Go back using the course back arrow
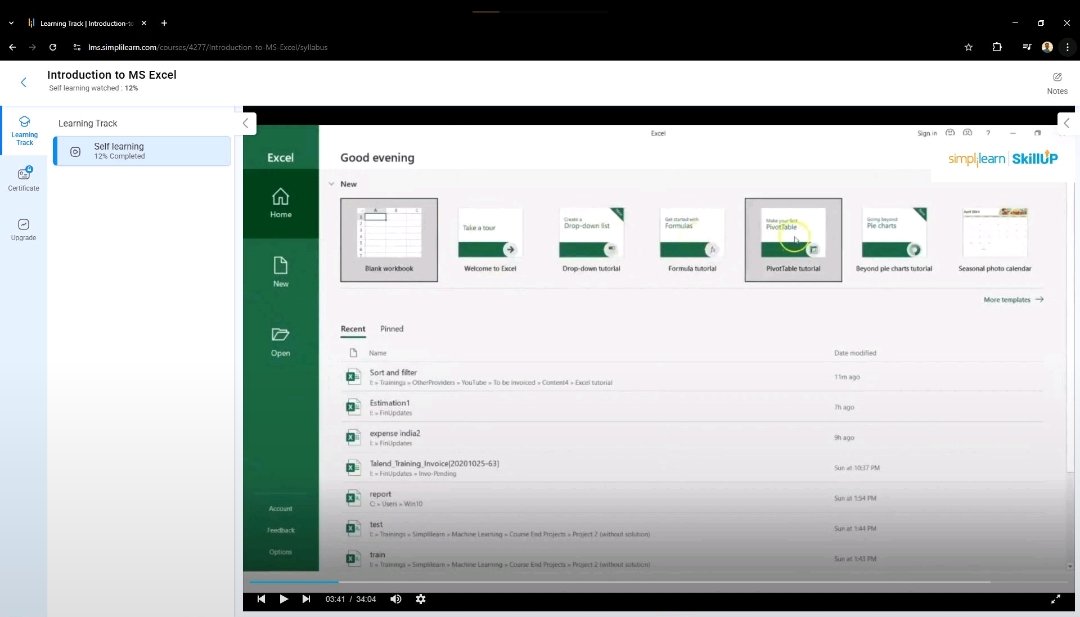This screenshot has height=617, width=1080. (x=23, y=83)
